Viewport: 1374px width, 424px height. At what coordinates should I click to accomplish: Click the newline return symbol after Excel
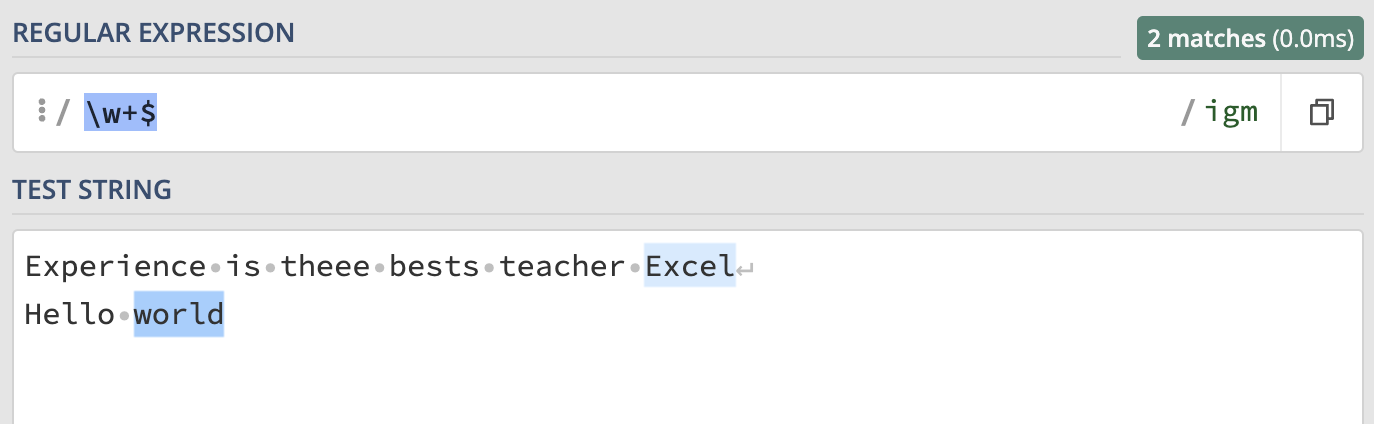click(744, 269)
